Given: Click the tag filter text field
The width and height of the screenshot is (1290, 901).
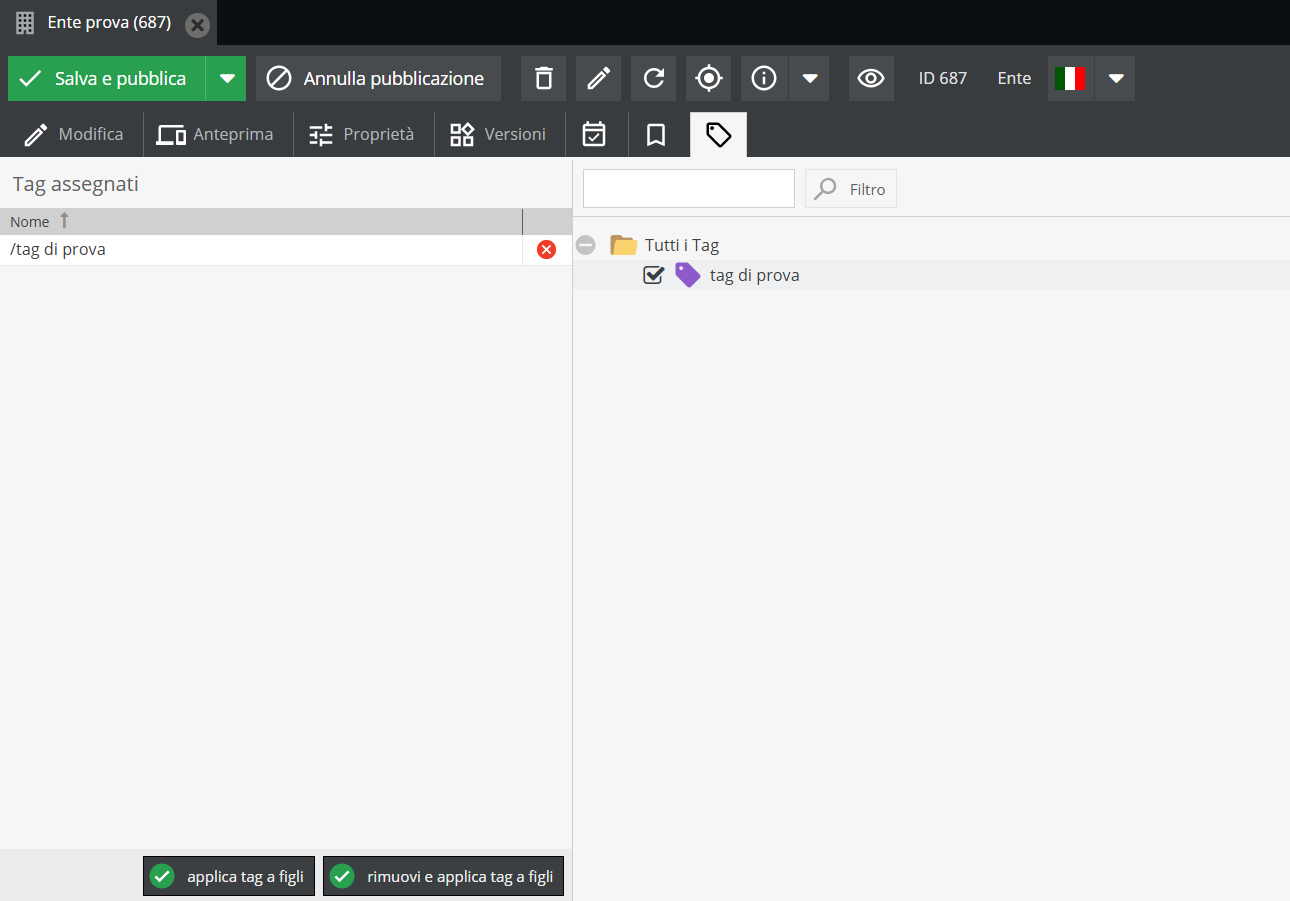Looking at the screenshot, I should coord(688,188).
